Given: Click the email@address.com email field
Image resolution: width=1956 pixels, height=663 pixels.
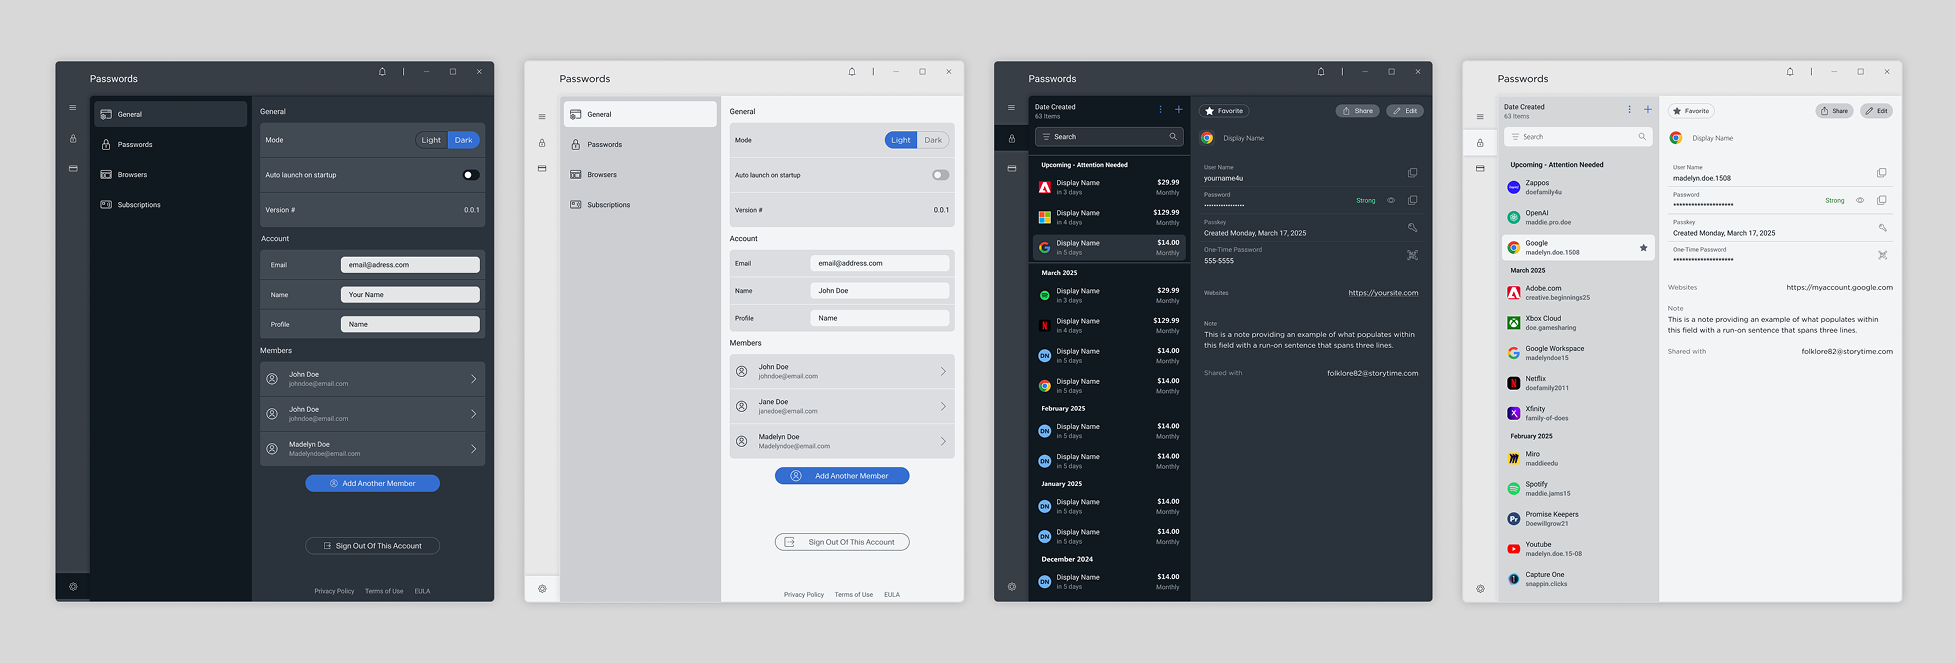Looking at the screenshot, I should 879,263.
